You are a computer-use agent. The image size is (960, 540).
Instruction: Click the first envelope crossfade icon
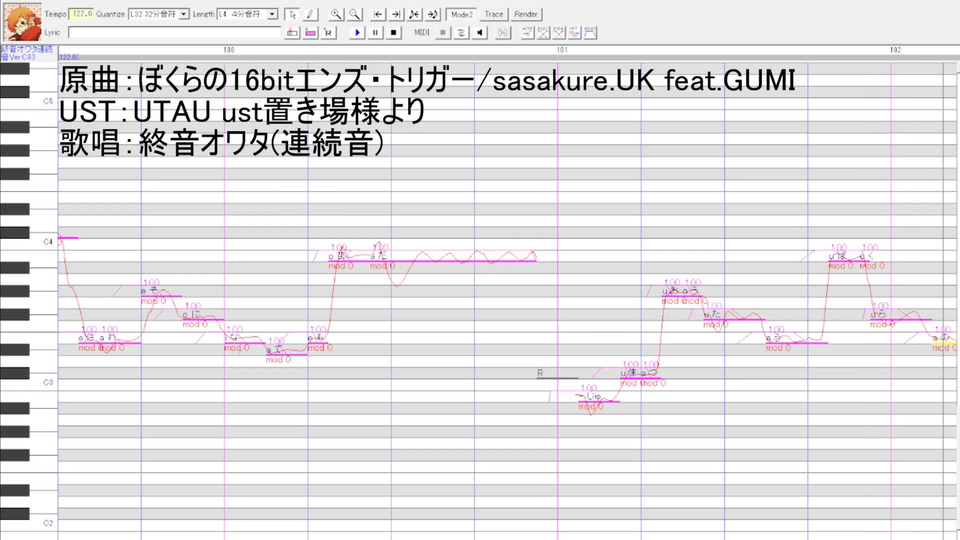[543, 32]
